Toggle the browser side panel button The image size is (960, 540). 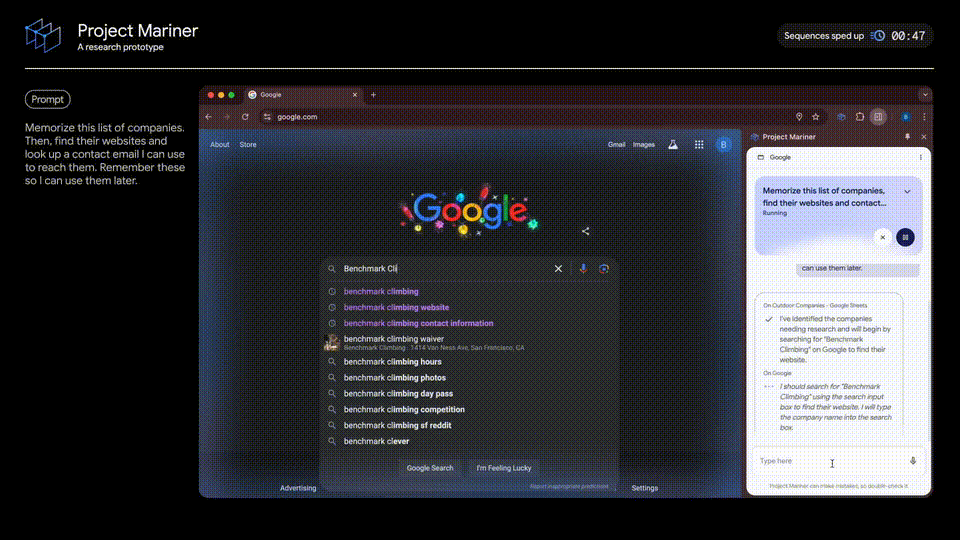[878, 117]
